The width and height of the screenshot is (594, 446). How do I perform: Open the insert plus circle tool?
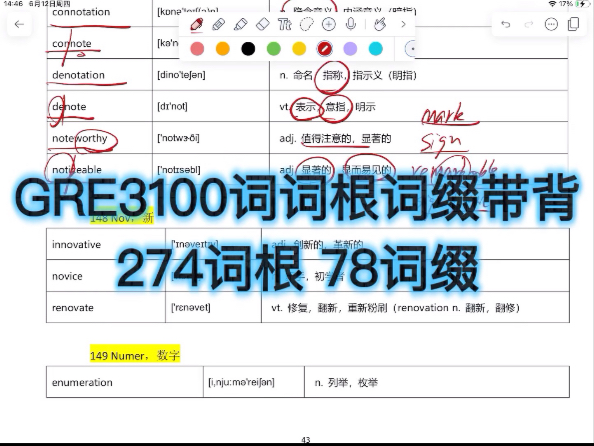[x=328, y=25]
